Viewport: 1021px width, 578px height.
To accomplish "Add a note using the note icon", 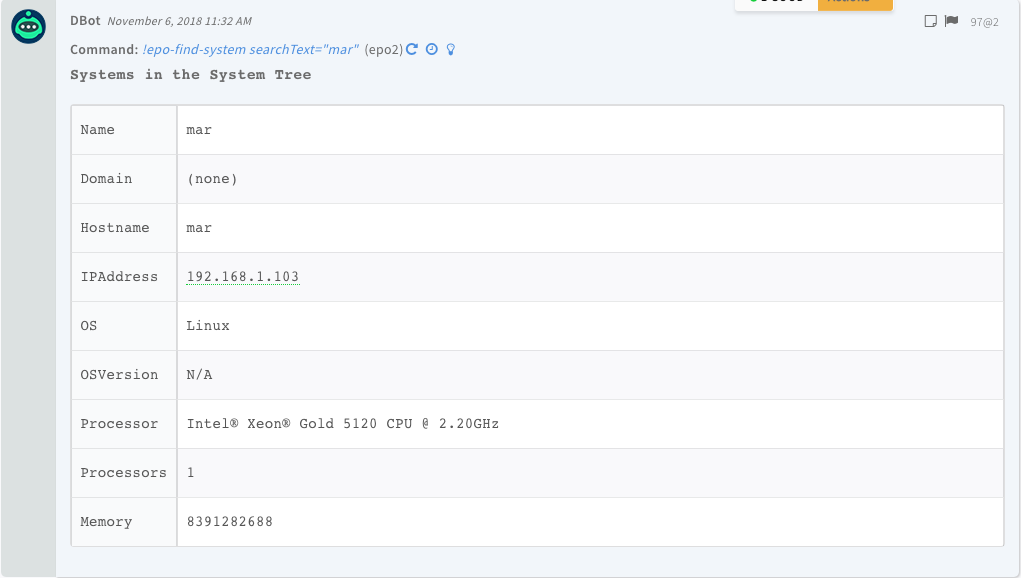I will click(x=931, y=20).
